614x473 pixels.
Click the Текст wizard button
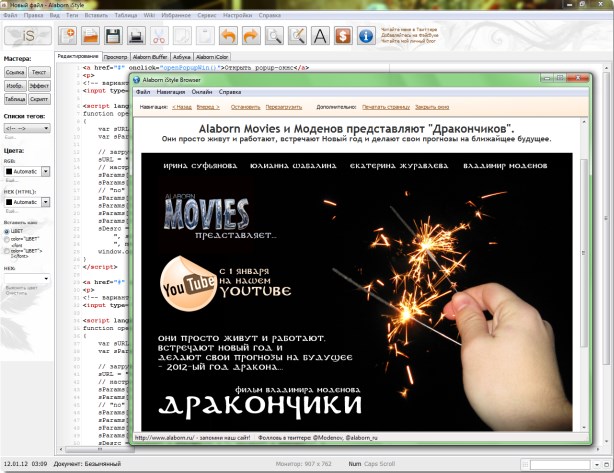pos(39,72)
